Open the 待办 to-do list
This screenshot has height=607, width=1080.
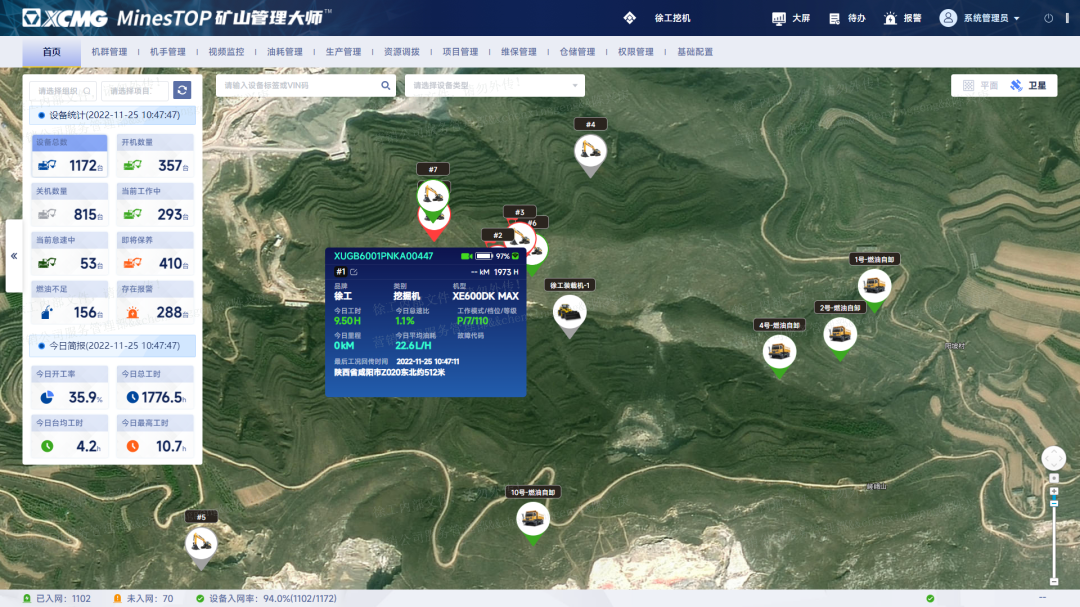847,18
